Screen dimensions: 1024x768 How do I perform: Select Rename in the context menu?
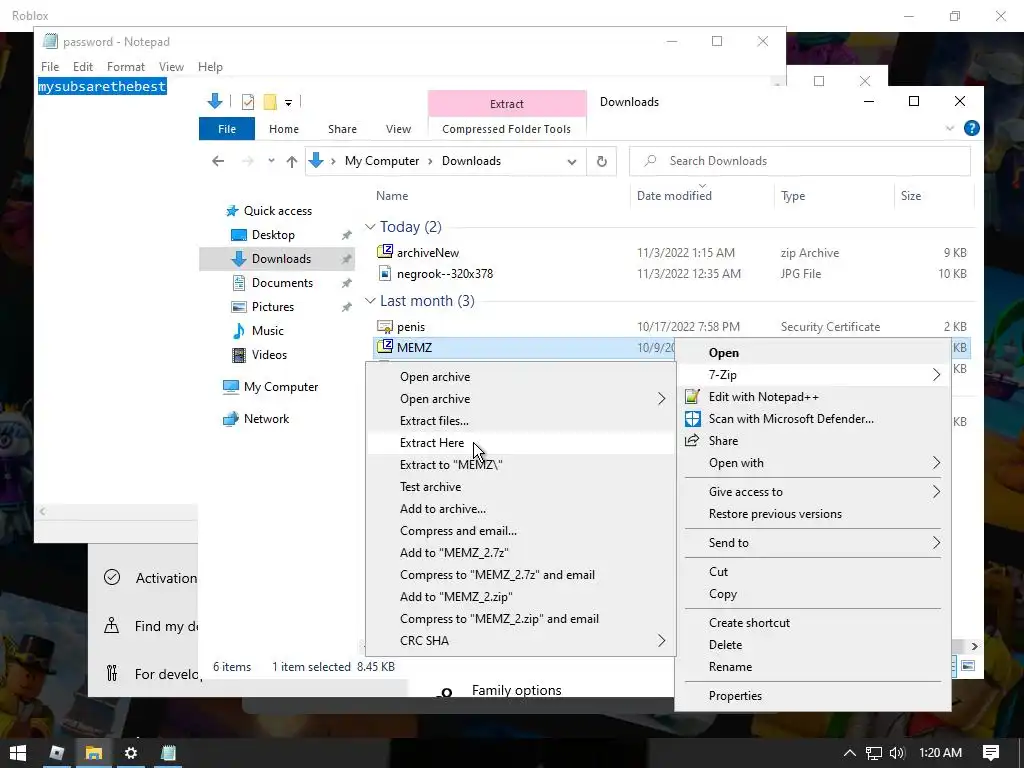[730, 667]
